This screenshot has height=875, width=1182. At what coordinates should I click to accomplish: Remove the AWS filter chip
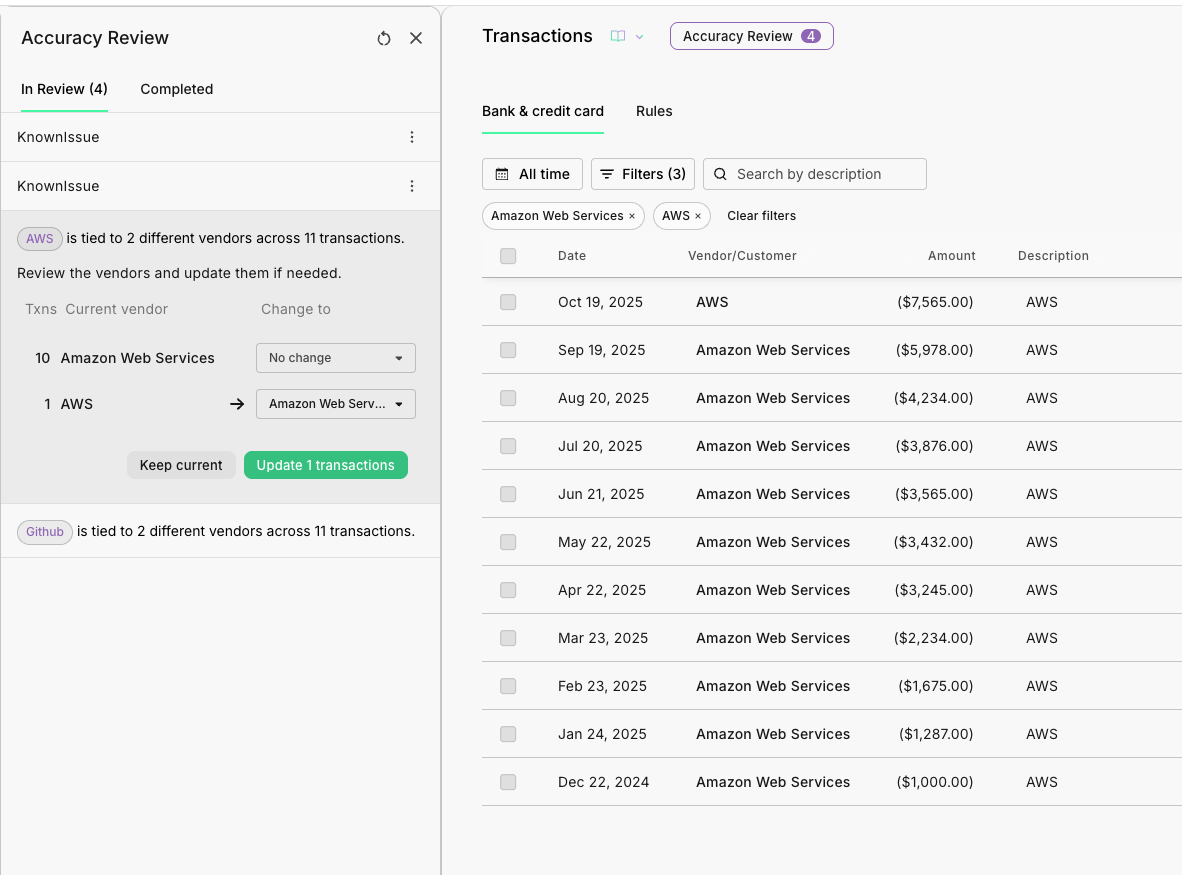(x=698, y=216)
